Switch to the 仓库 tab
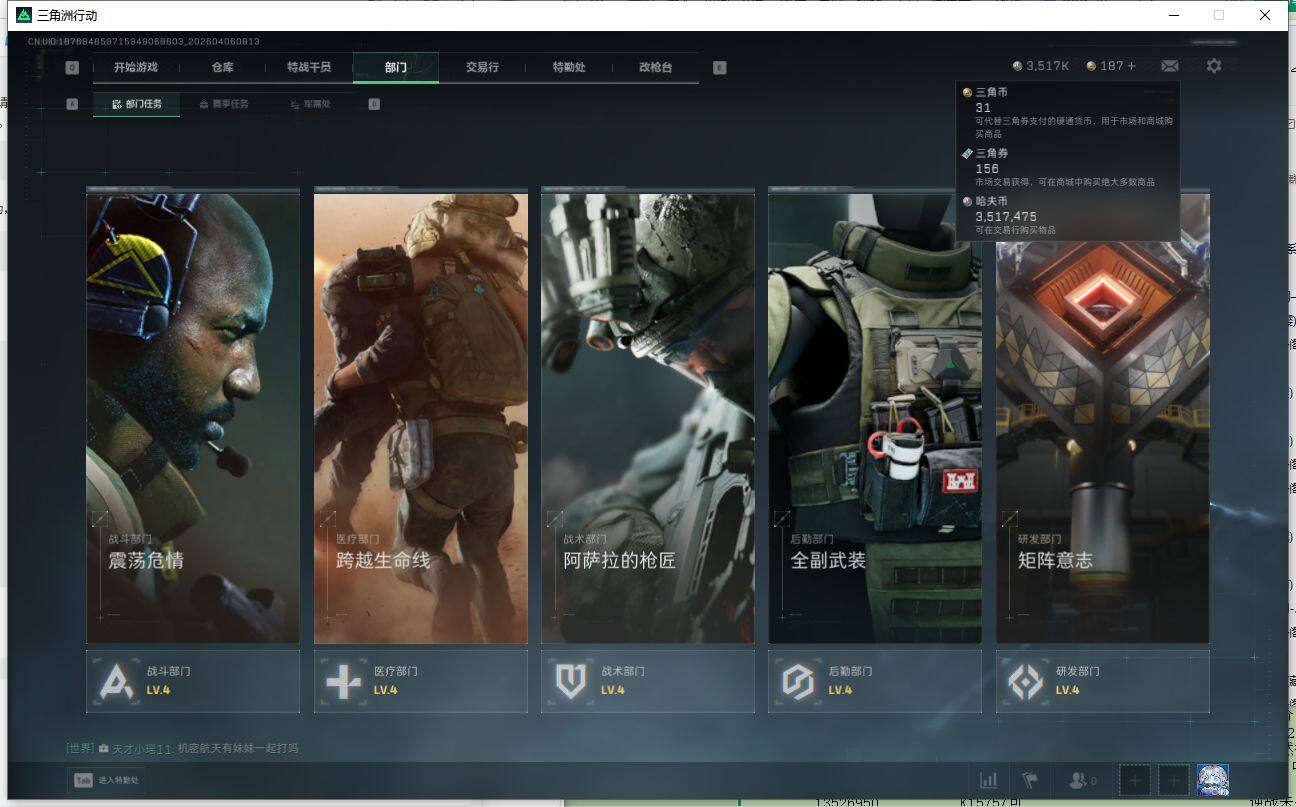The width and height of the screenshot is (1296, 807). [222, 67]
